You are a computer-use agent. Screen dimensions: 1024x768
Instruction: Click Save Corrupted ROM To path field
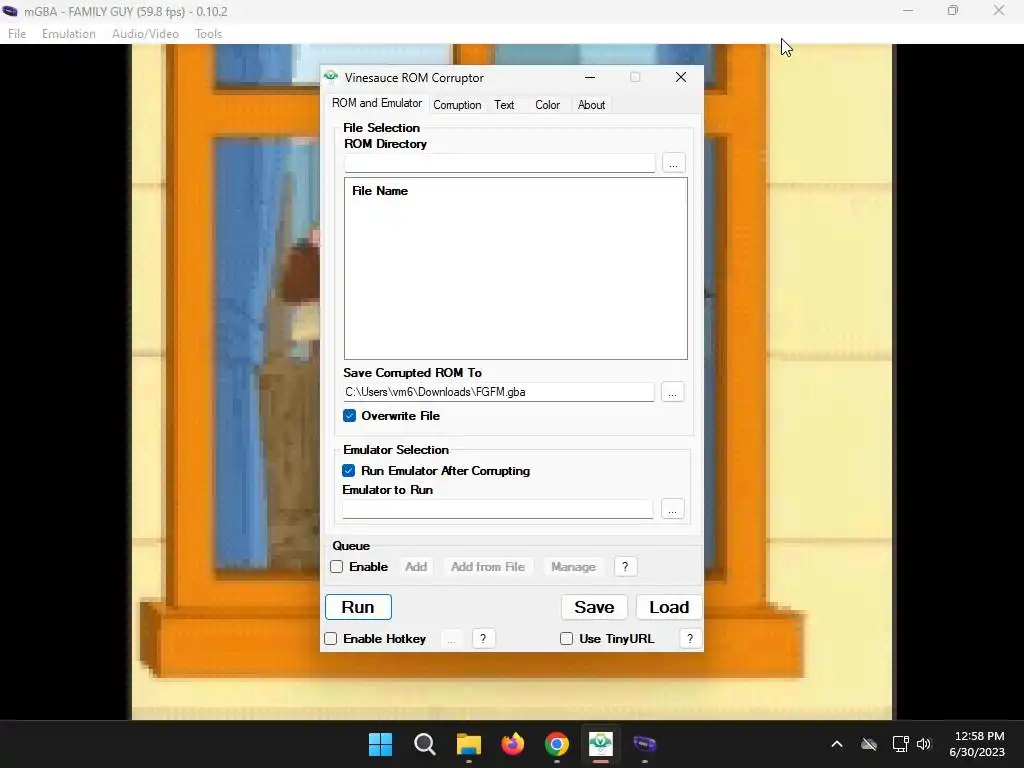click(x=498, y=392)
